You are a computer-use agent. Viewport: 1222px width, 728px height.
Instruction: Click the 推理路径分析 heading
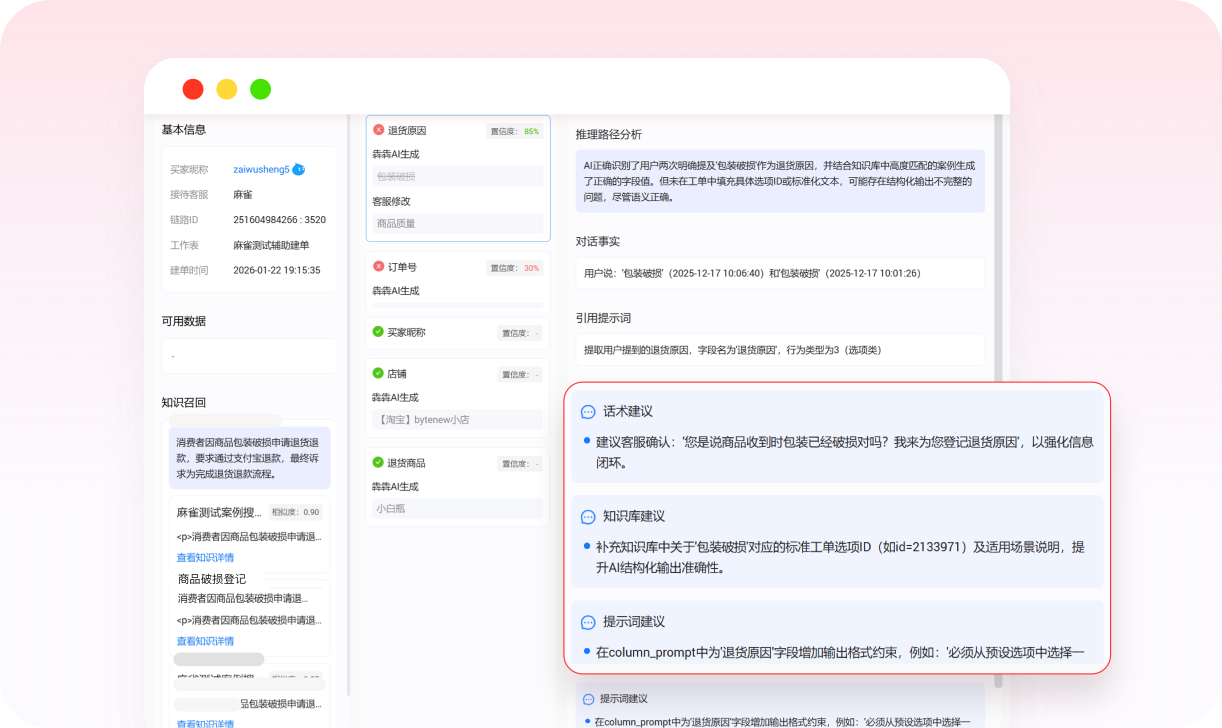tap(609, 134)
